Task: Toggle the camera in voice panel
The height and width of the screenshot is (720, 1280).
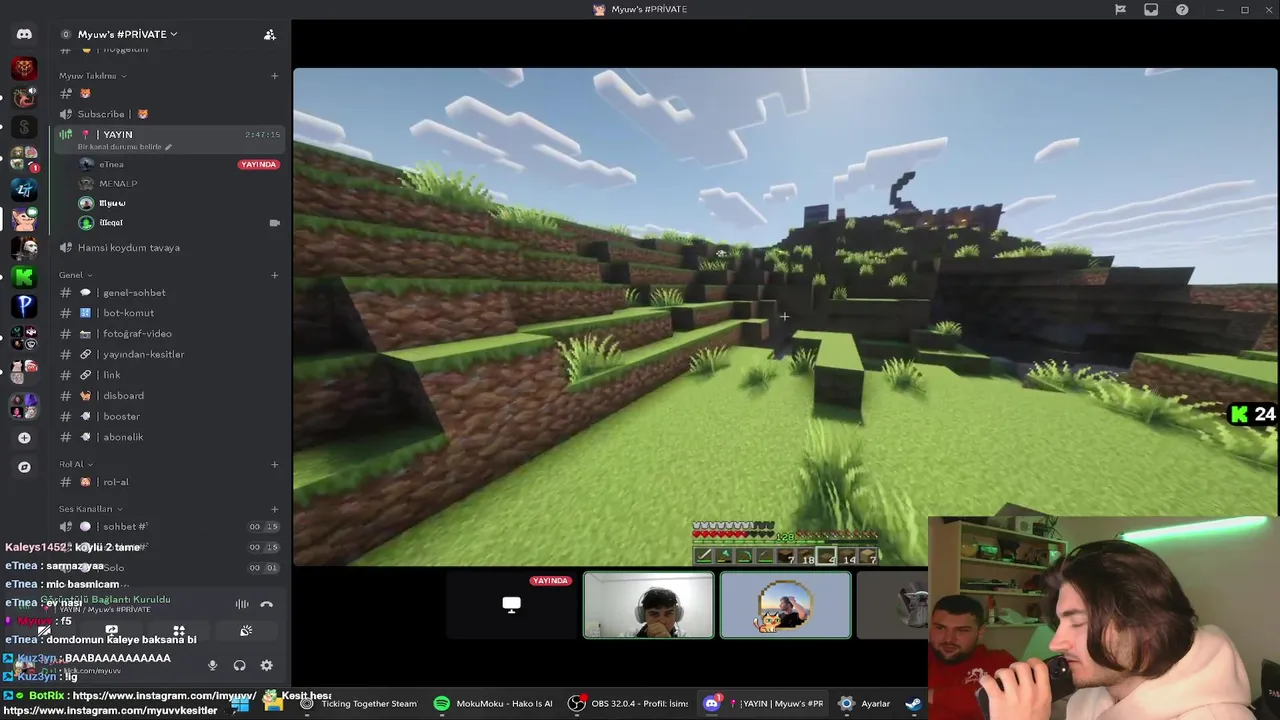Action: click(45, 631)
